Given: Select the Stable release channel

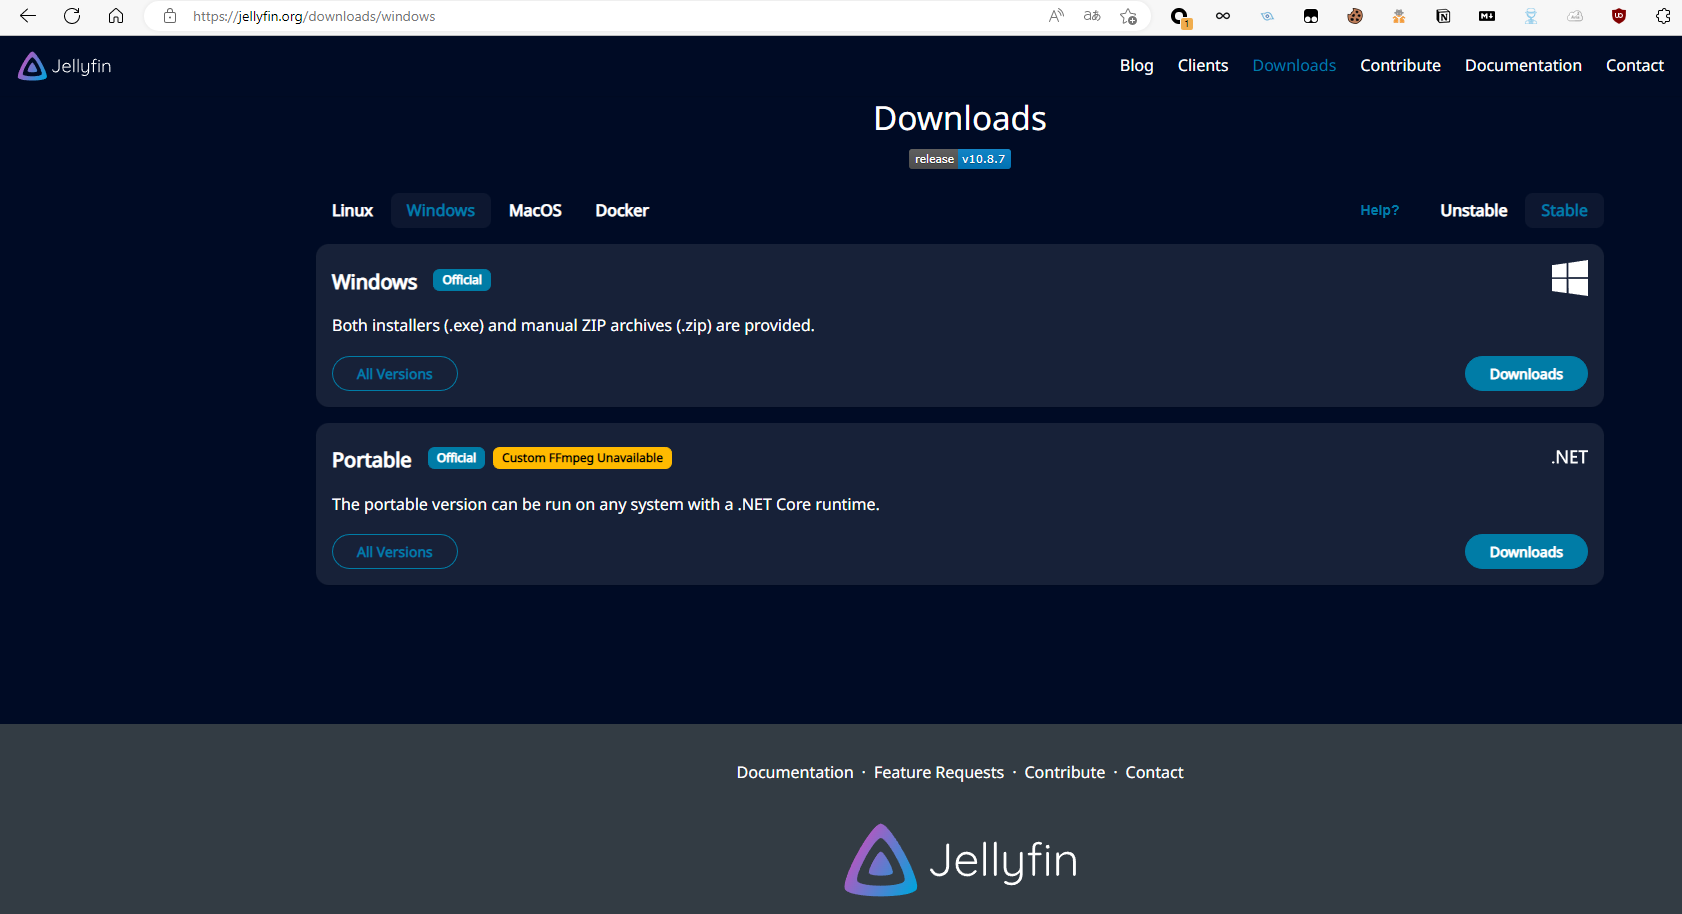Looking at the screenshot, I should (1564, 210).
